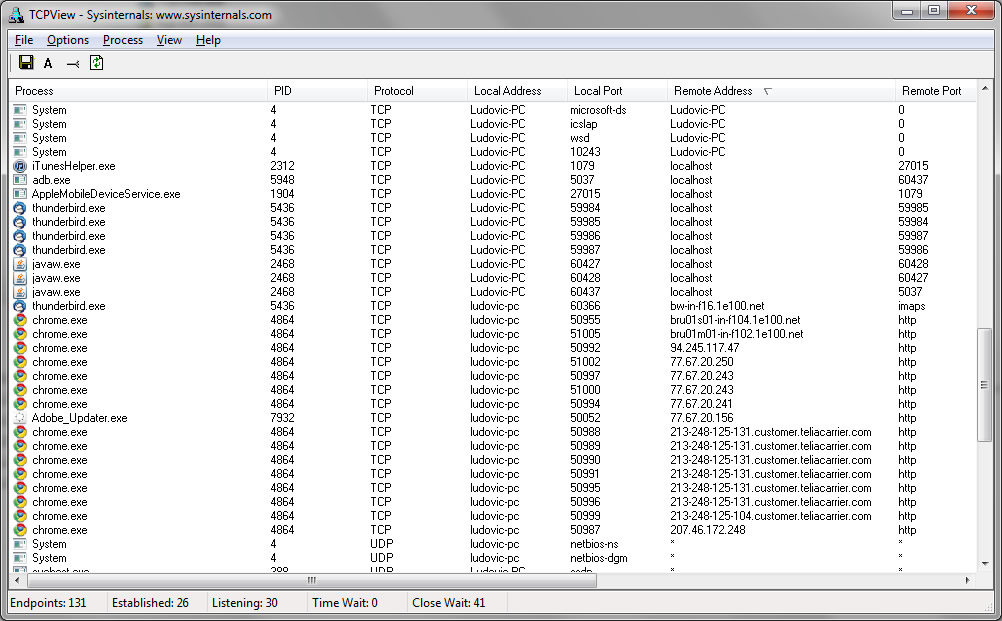Screen dimensions: 1002x621
Task: Open the File menu
Action: click(24, 40)
